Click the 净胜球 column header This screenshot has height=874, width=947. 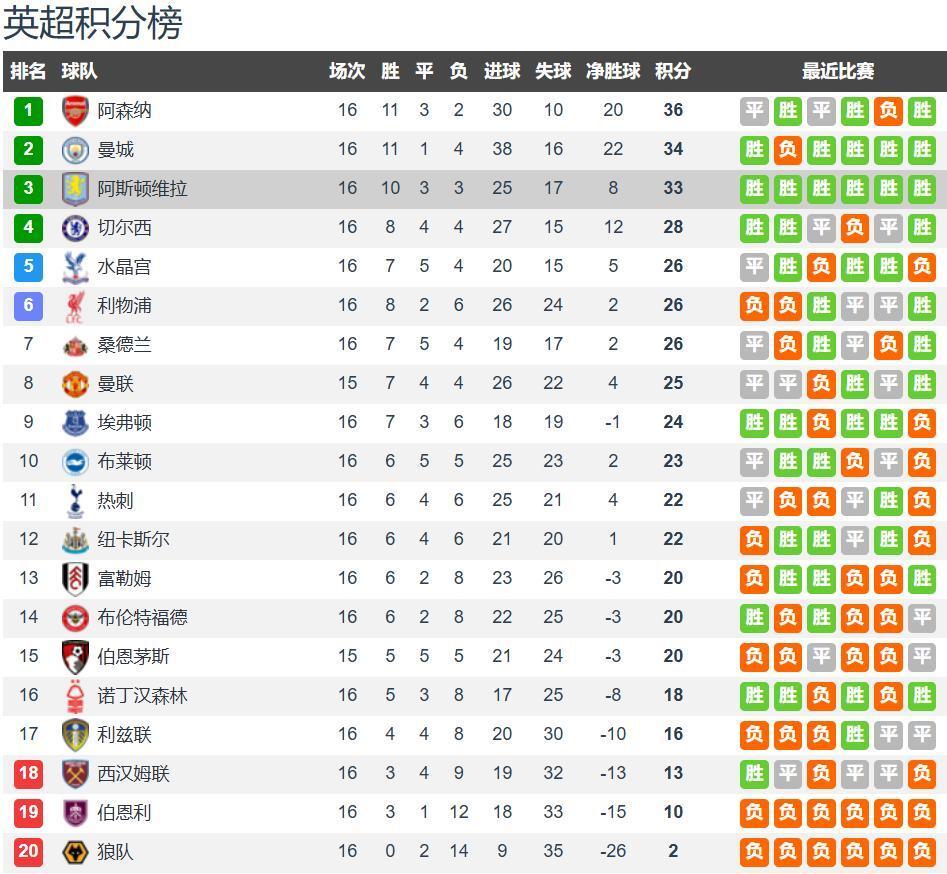pos(612,71)
